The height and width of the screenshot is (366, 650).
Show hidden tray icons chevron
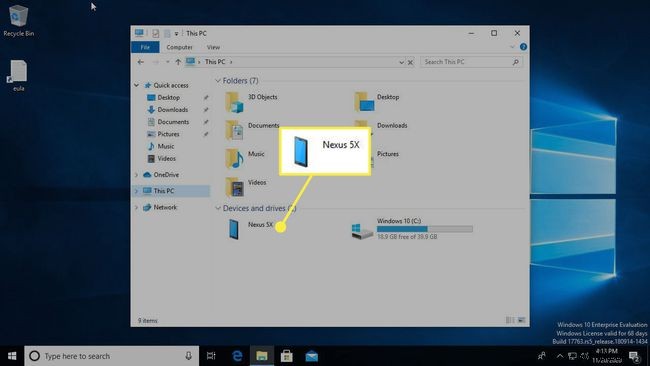pos(560,356)
